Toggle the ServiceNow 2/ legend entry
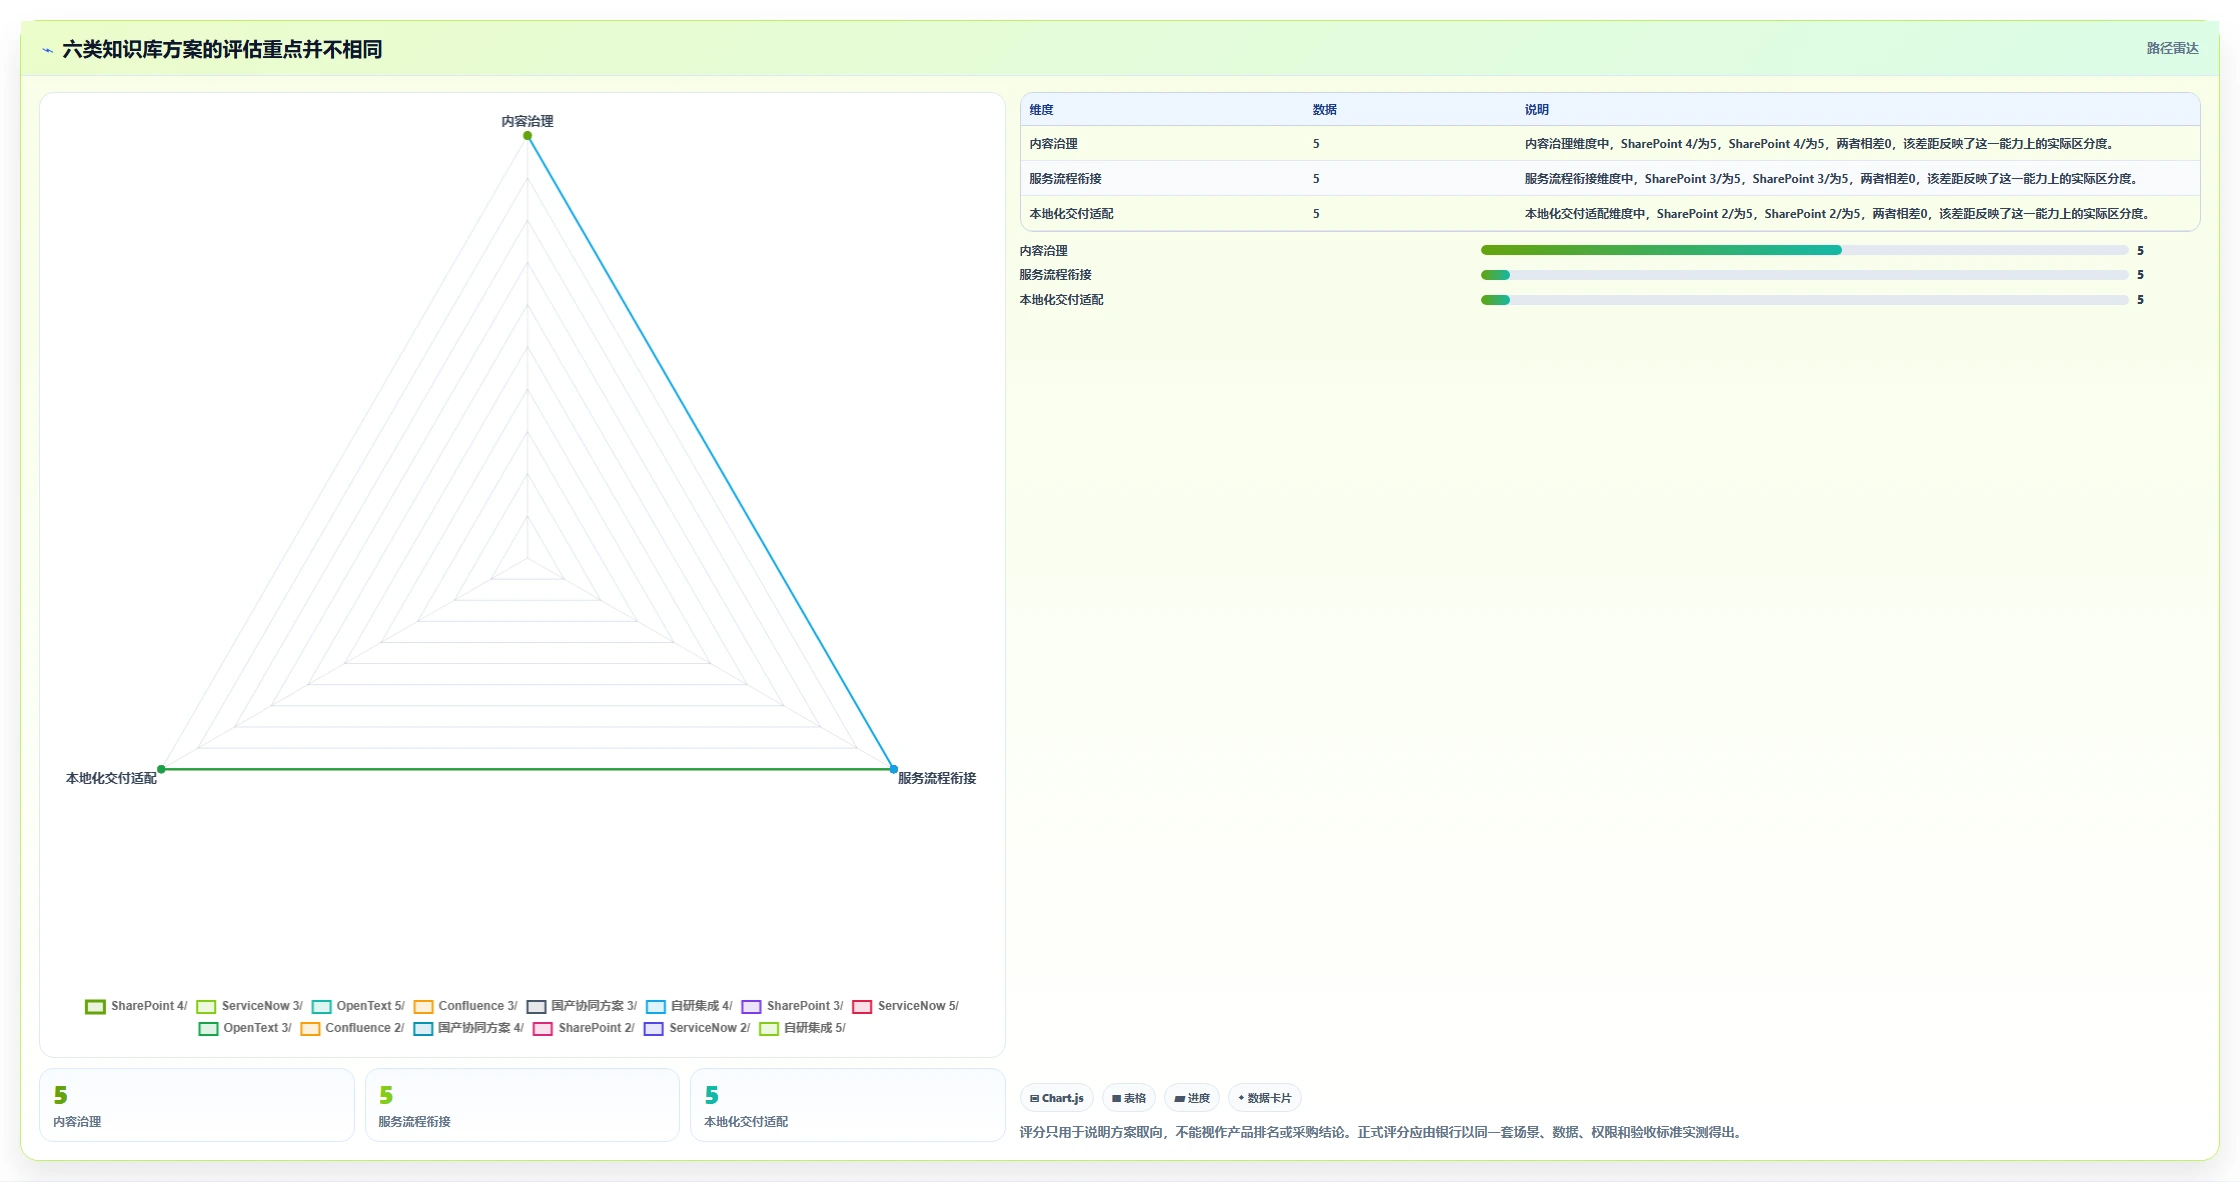Viewport: 2240px width, 1182px height. 698,1028
